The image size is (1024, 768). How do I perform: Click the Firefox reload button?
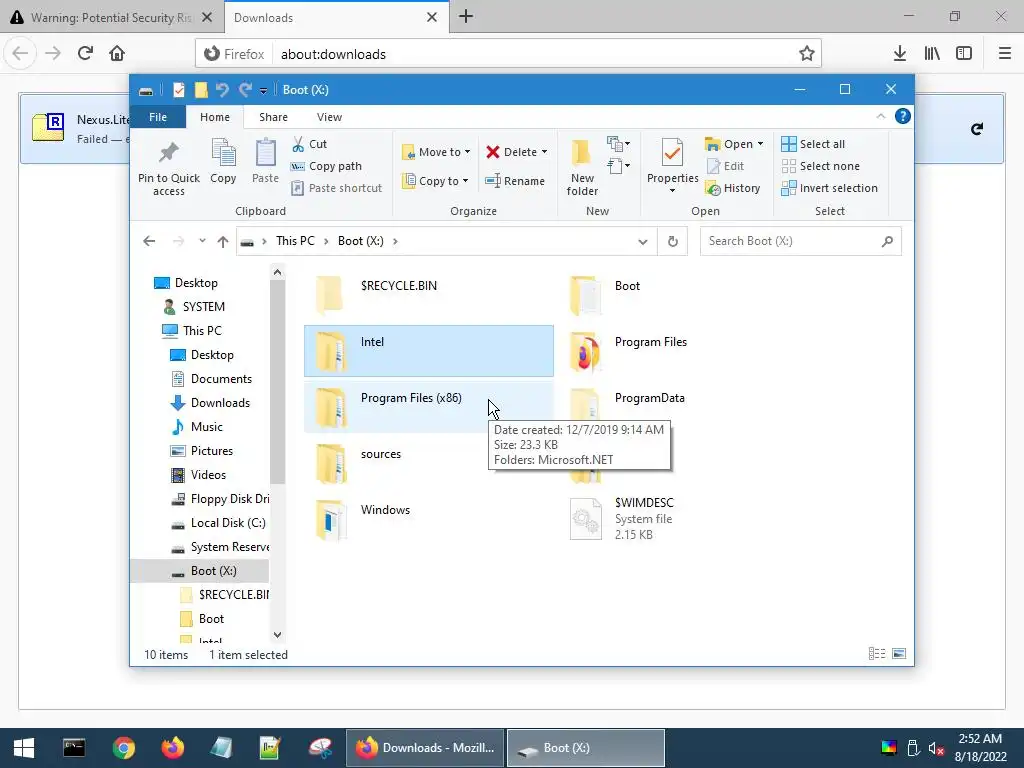86,54
